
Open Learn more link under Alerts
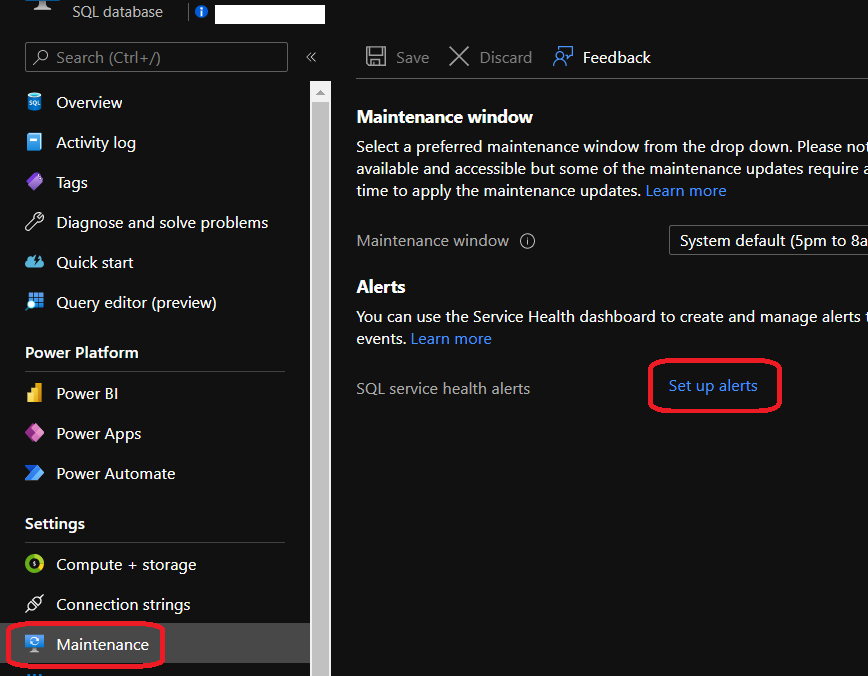point(451,339)
